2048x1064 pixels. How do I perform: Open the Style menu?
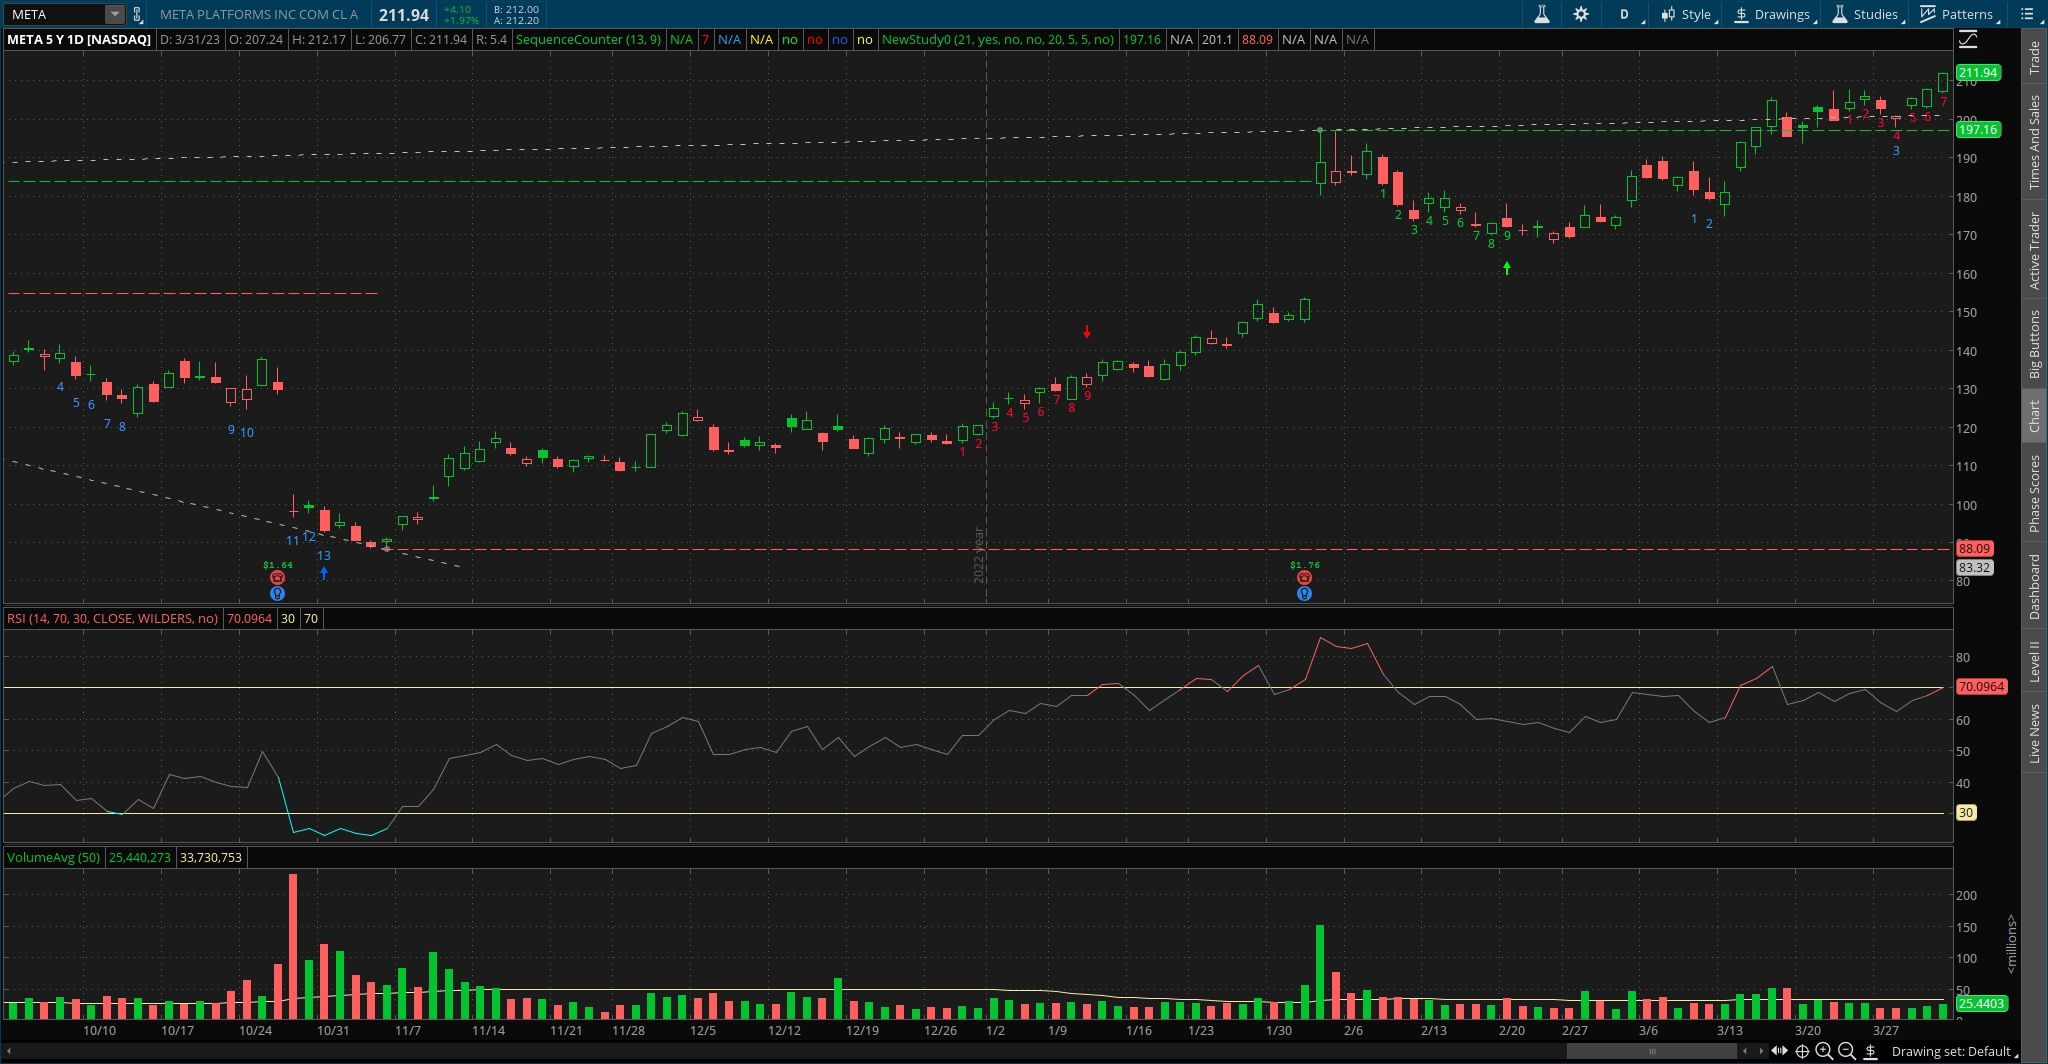[x=1686, y=14]
